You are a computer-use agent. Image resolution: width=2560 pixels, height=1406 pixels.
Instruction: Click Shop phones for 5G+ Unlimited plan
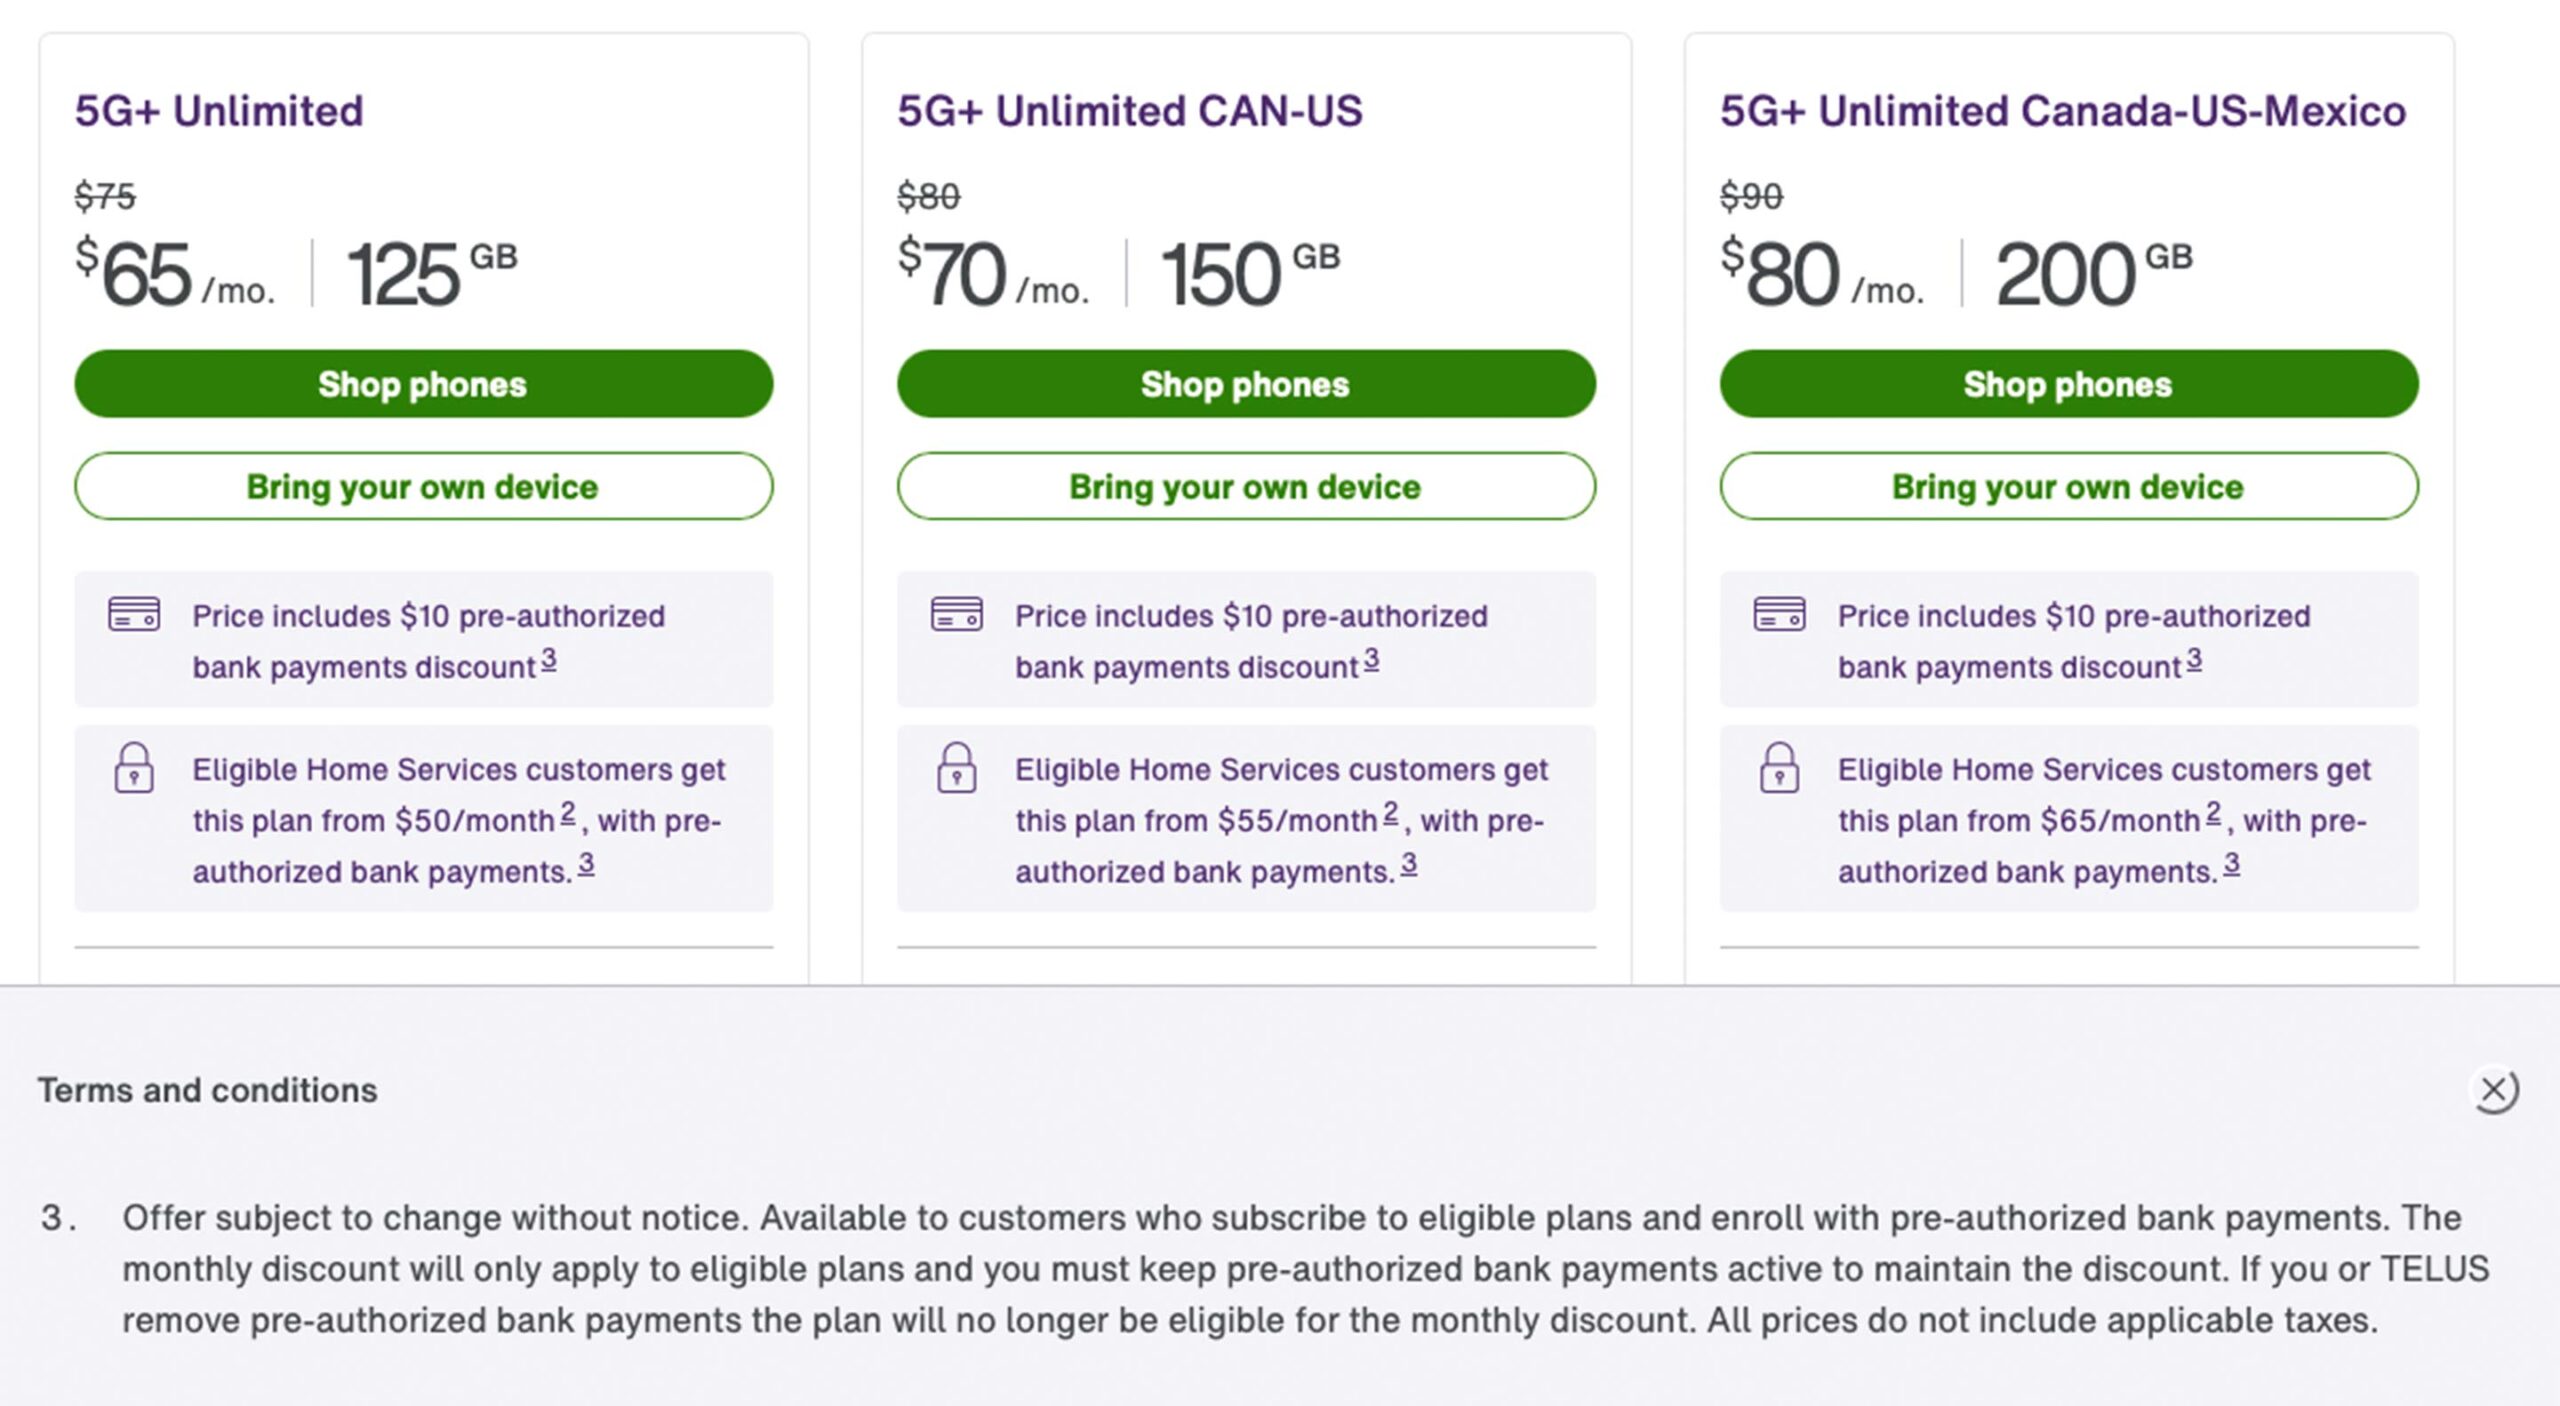pyautogui.click(x=421, y=383)
